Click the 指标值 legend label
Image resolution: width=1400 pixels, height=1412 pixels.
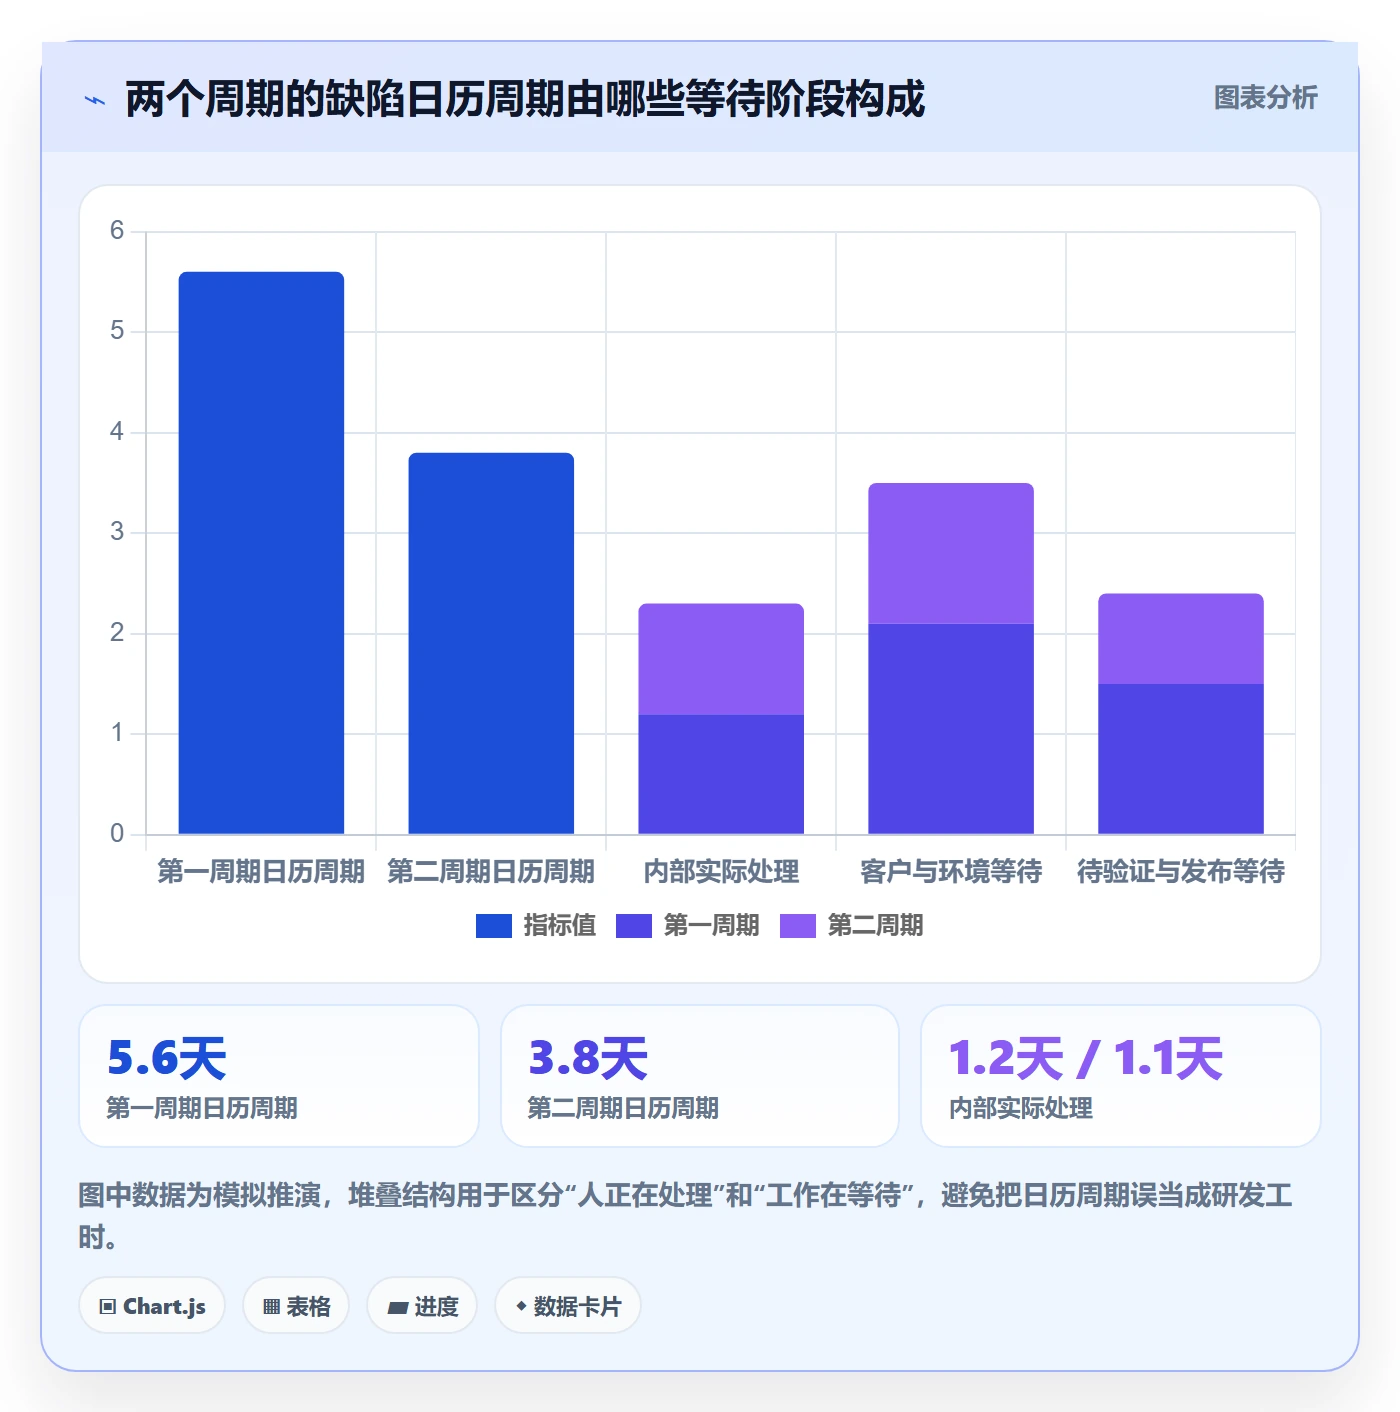(560, 926)
